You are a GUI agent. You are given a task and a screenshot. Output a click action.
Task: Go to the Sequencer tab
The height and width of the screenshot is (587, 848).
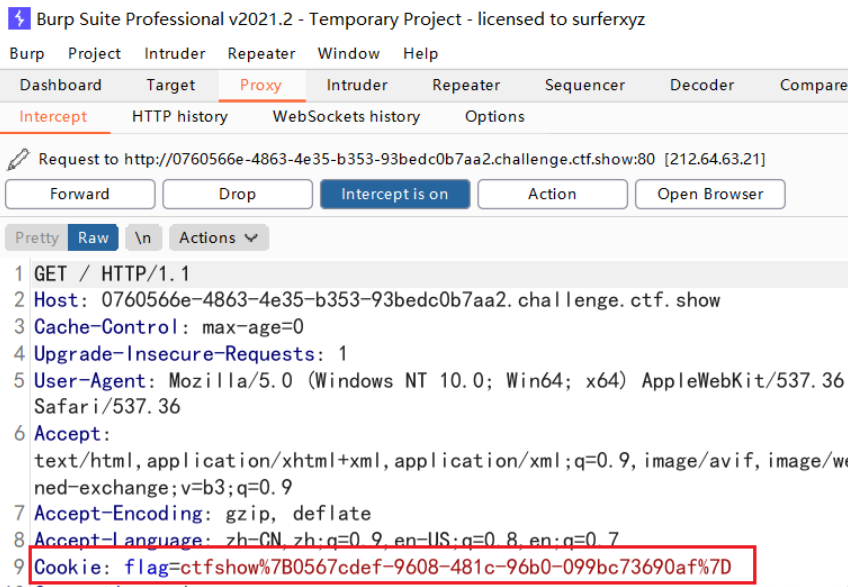point(585,85)
